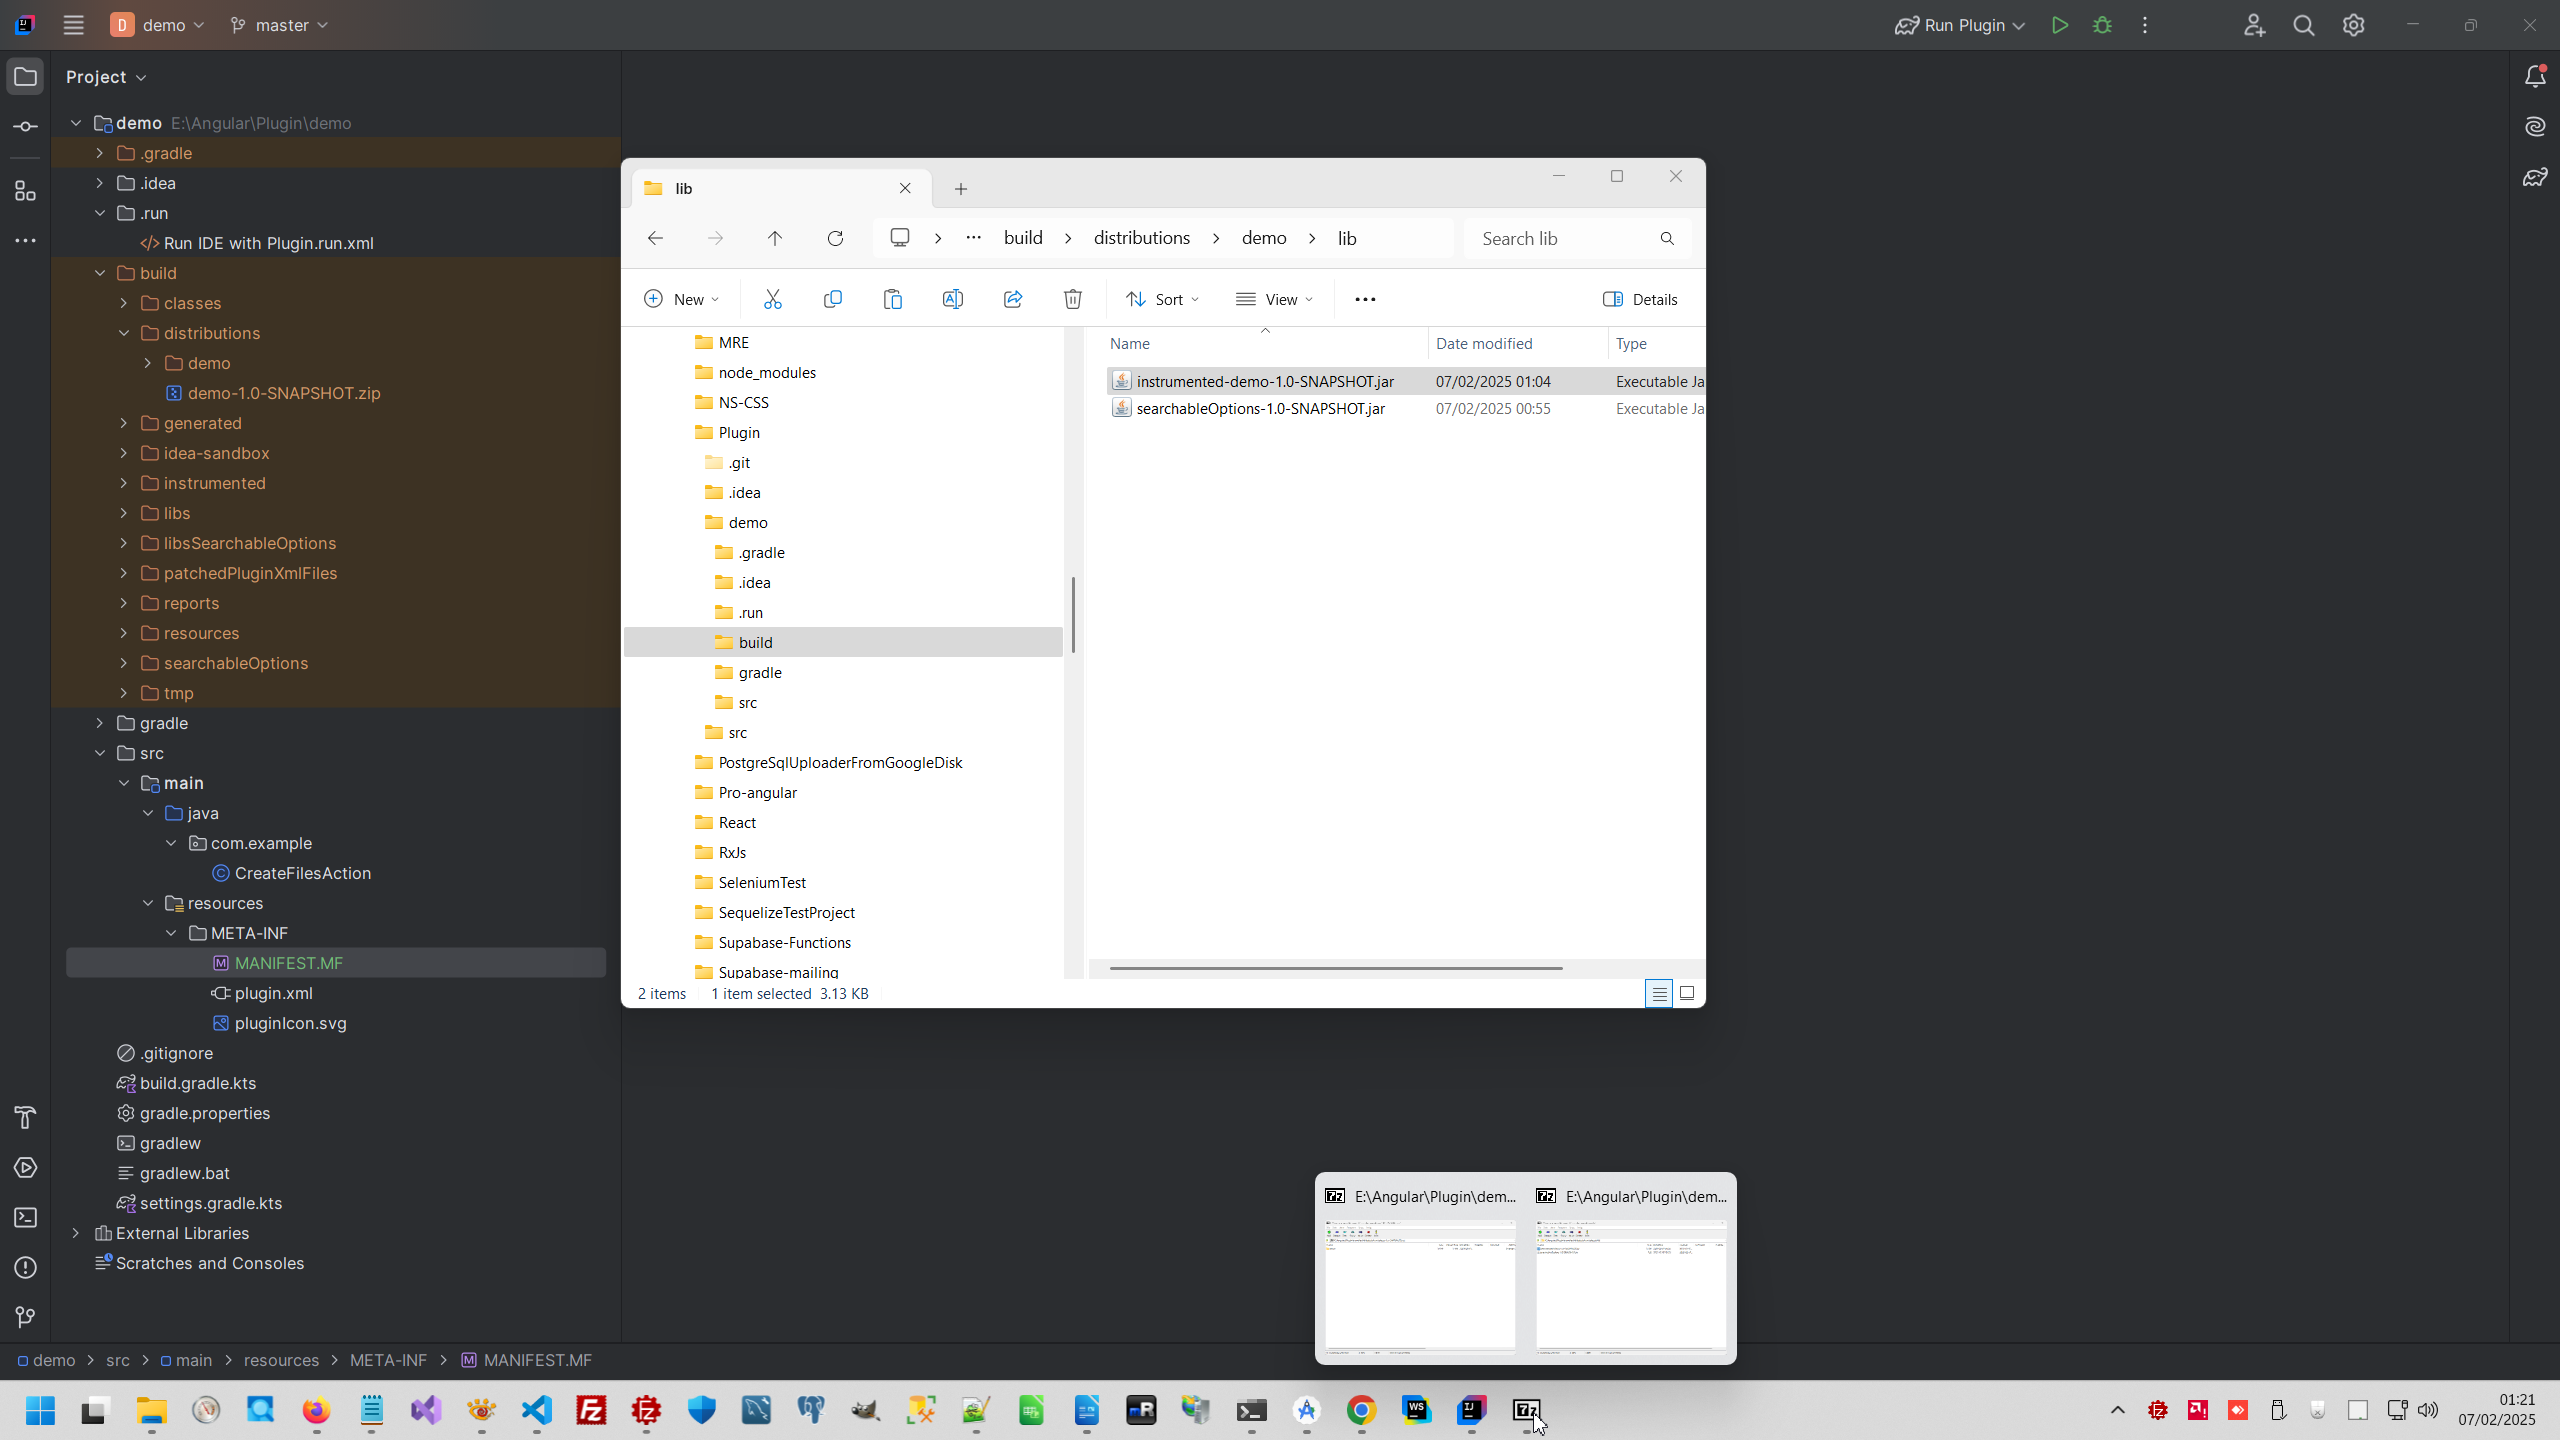
Task: Open the Terminal tool window icon
Action: (x=26, y=1218)
